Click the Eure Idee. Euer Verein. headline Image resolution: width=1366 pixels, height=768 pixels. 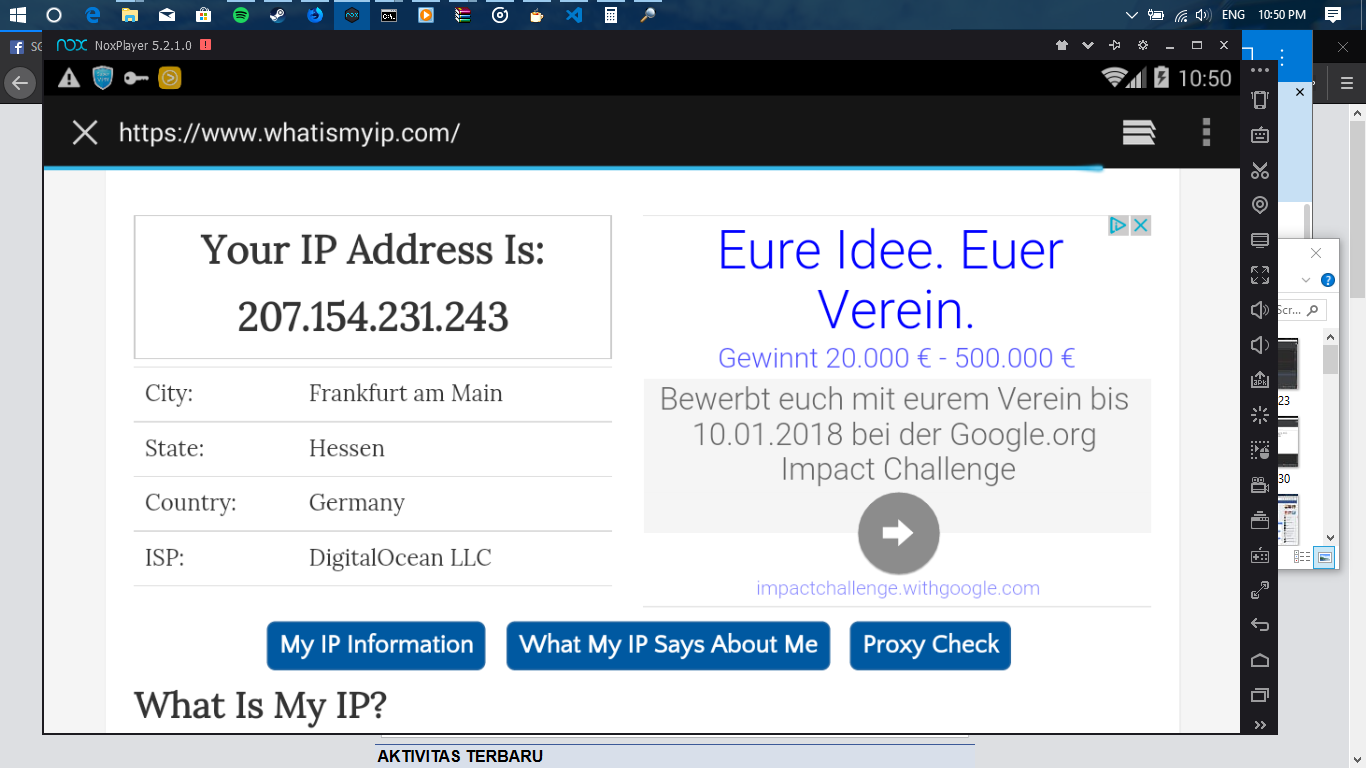pyautogui.click(x=892, y=280)
